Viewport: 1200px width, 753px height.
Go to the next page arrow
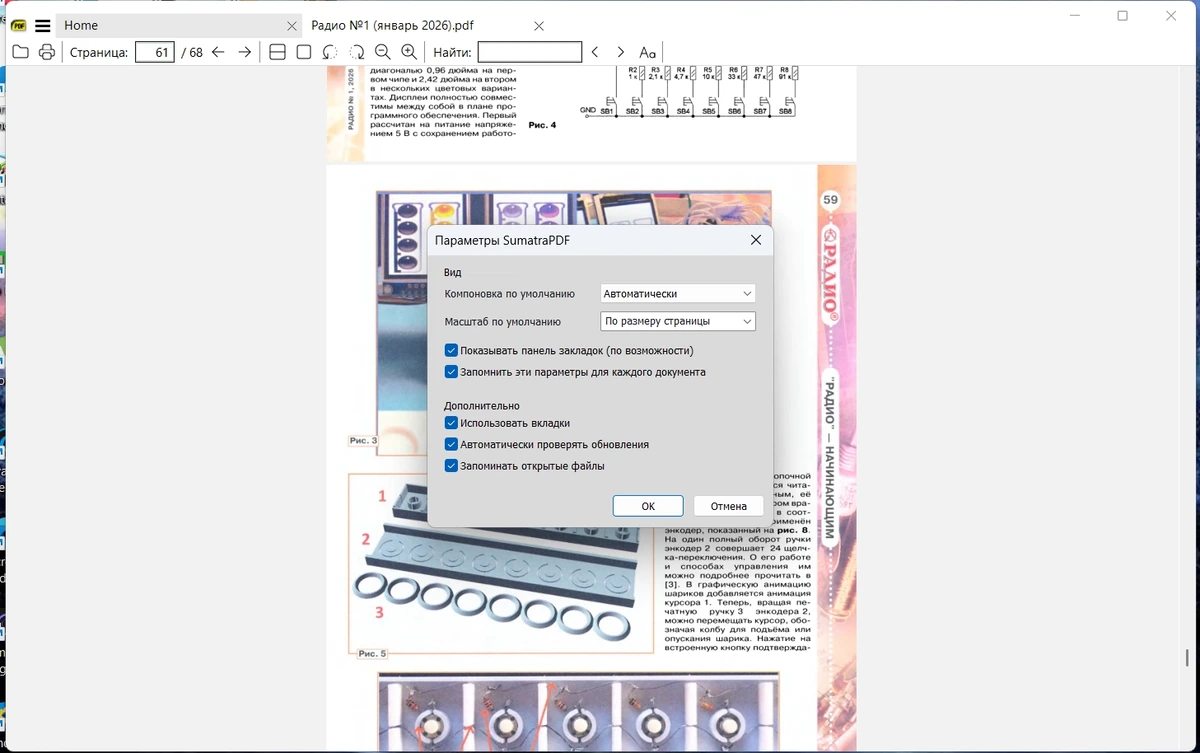[245, 52]
